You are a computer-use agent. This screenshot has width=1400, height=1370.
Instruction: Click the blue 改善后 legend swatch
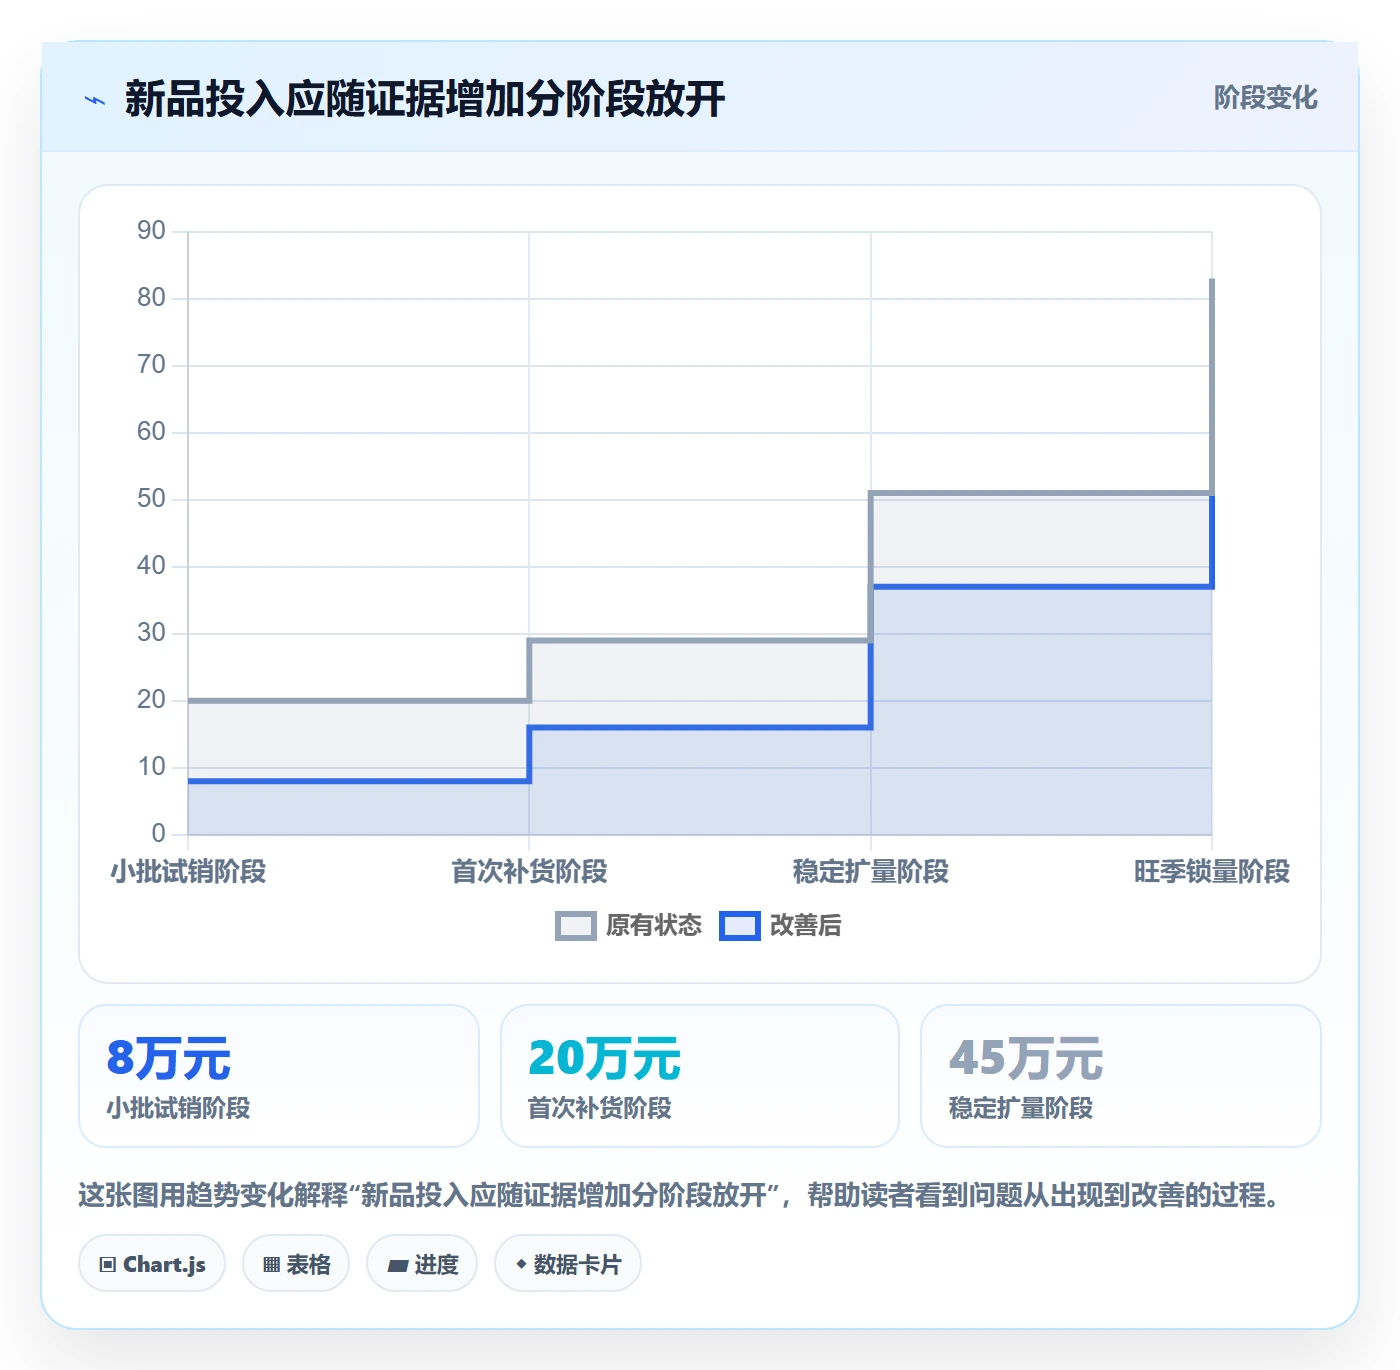(740, 926)
